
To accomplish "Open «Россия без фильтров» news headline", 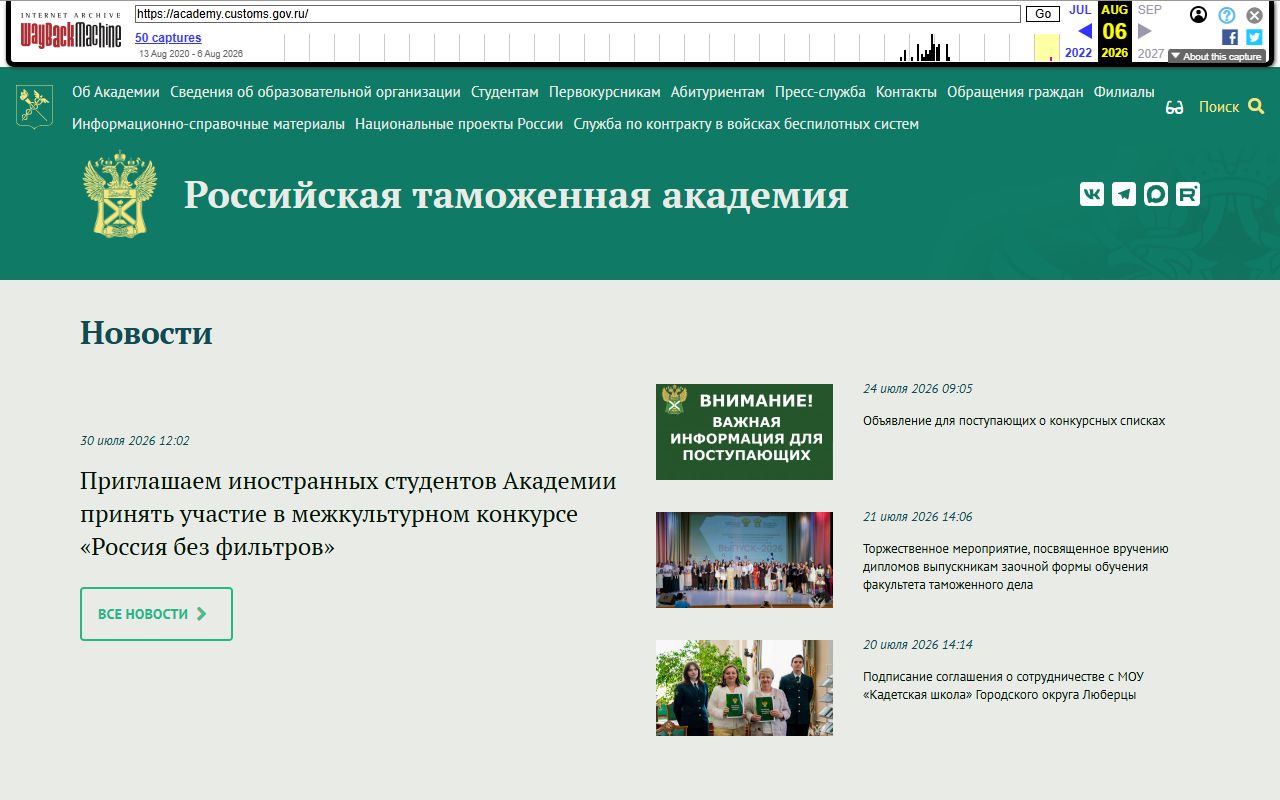I will (348, 514).
